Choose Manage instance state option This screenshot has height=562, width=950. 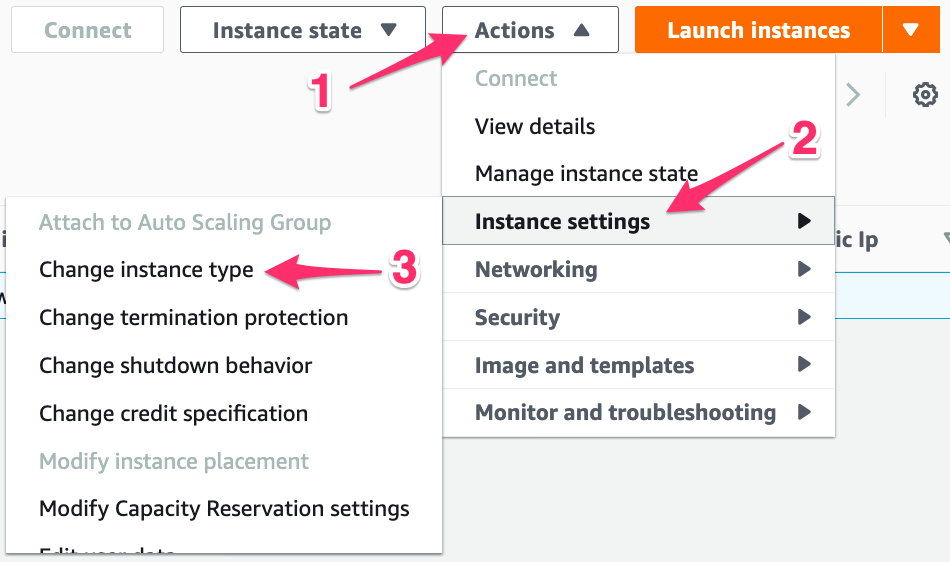click(586, 174)
